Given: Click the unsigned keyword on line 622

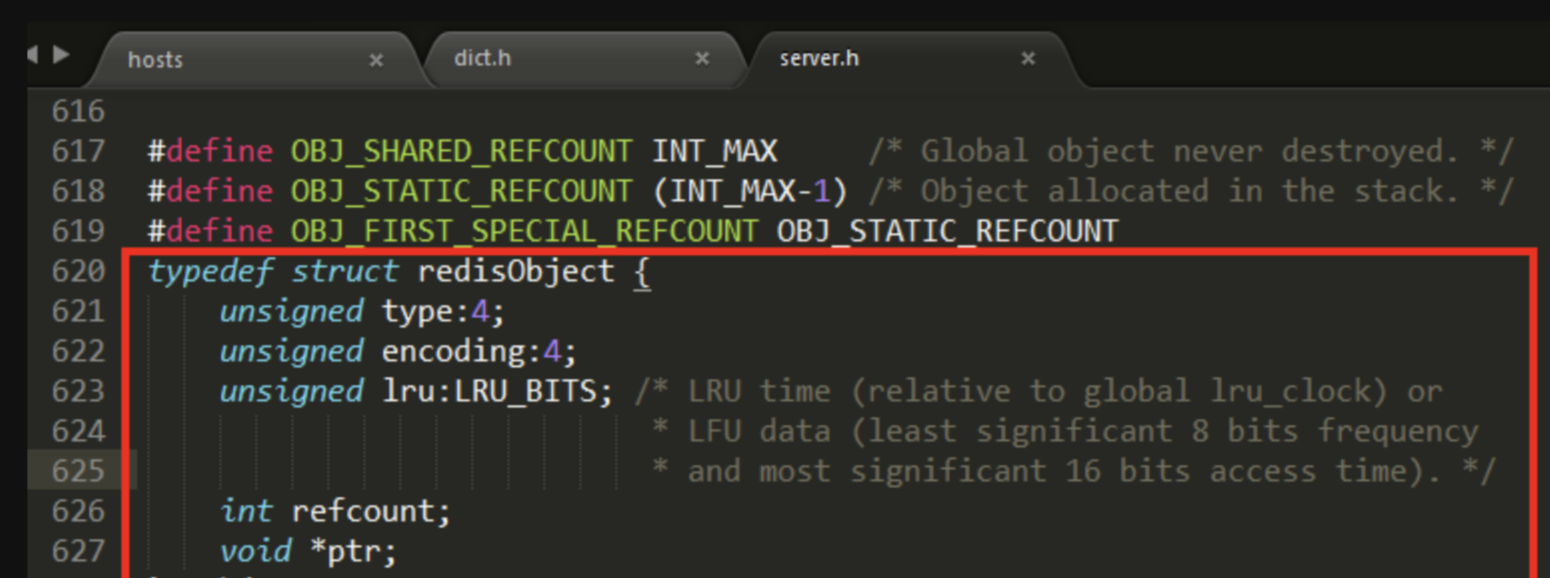Looking at the screenshot, I should click(x=291, y=352).
